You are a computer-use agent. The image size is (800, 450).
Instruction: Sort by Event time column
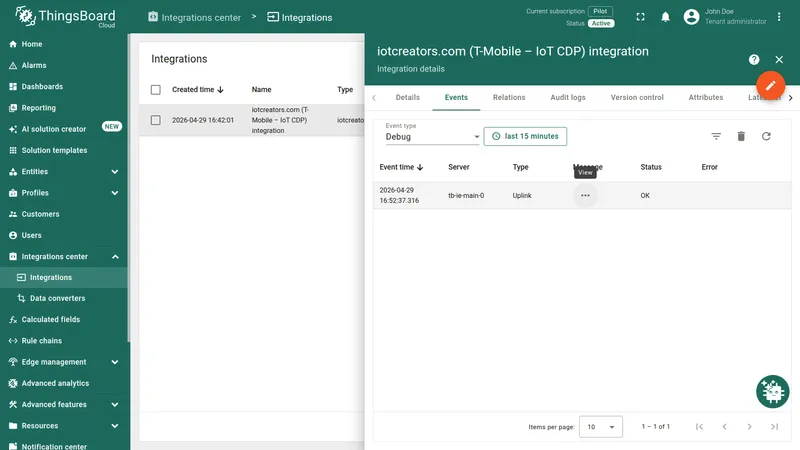pos(401,167)
